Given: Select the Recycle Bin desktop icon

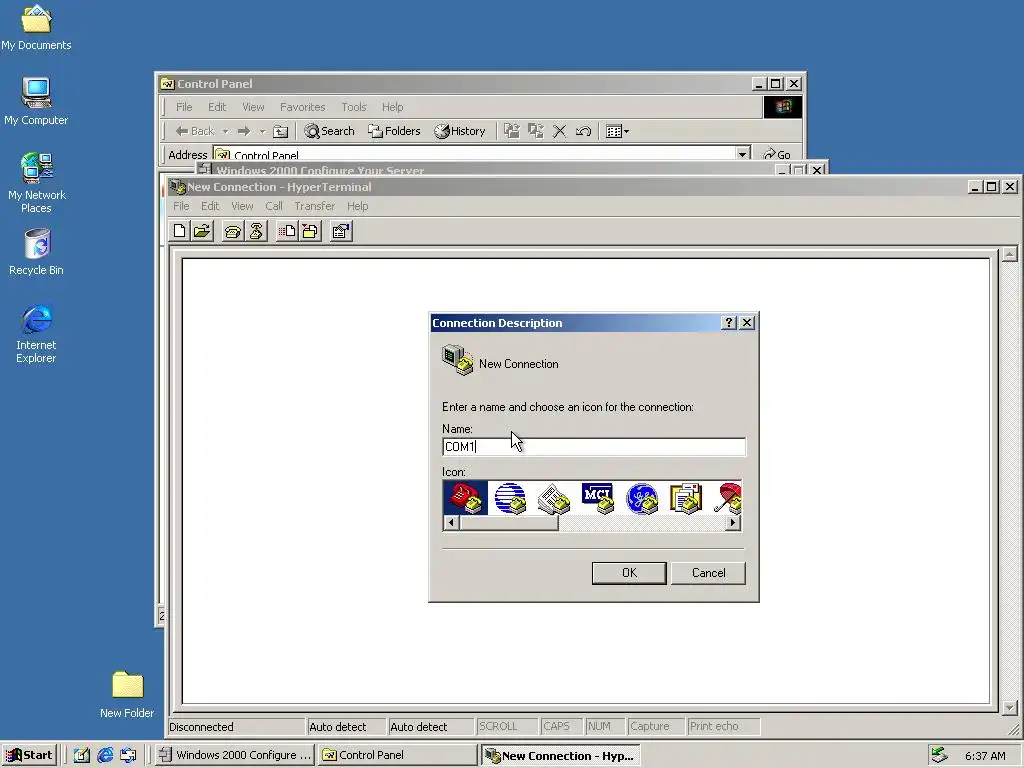Looking at the screenshot, I should [x=37, y=252].
